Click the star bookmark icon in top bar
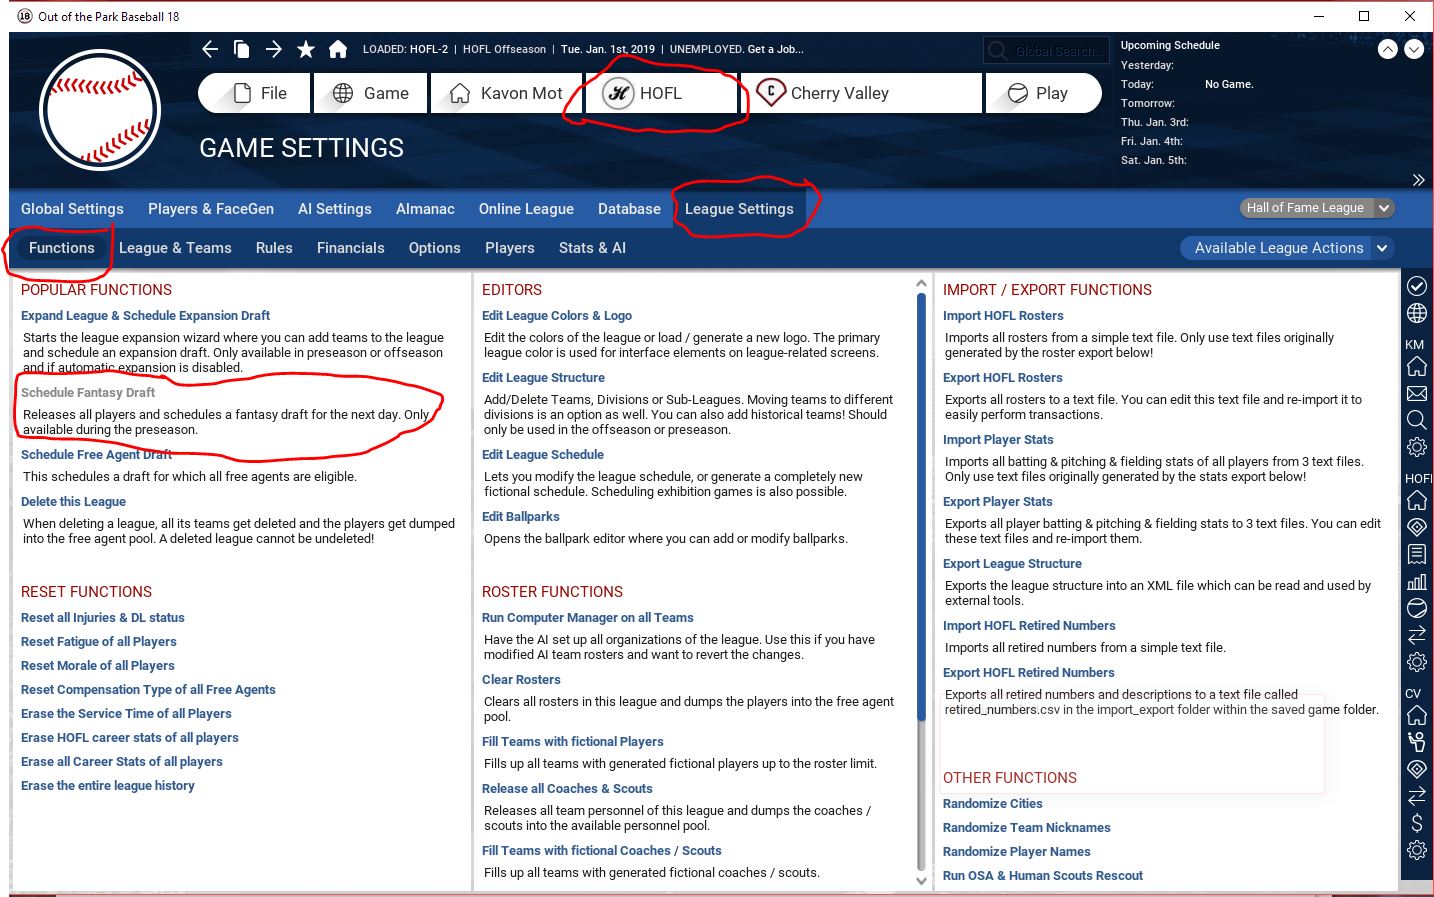Screen dimensions: 1434x897 click(x=306, y=49)
